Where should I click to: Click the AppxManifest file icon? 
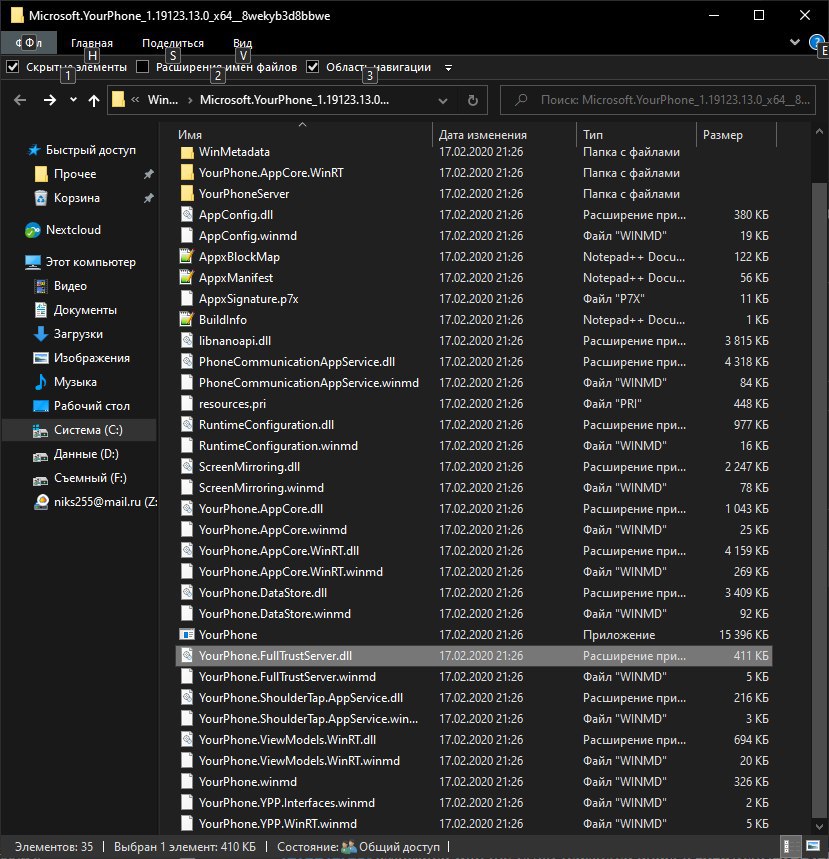187,278
